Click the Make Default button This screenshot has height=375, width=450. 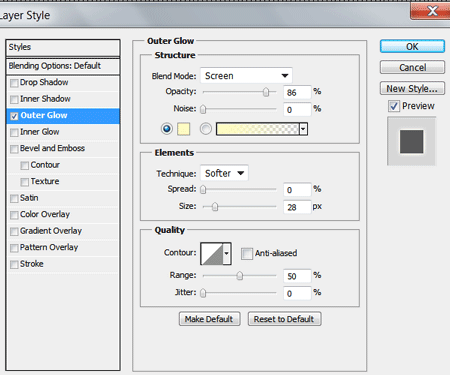(x=209, y=319)
